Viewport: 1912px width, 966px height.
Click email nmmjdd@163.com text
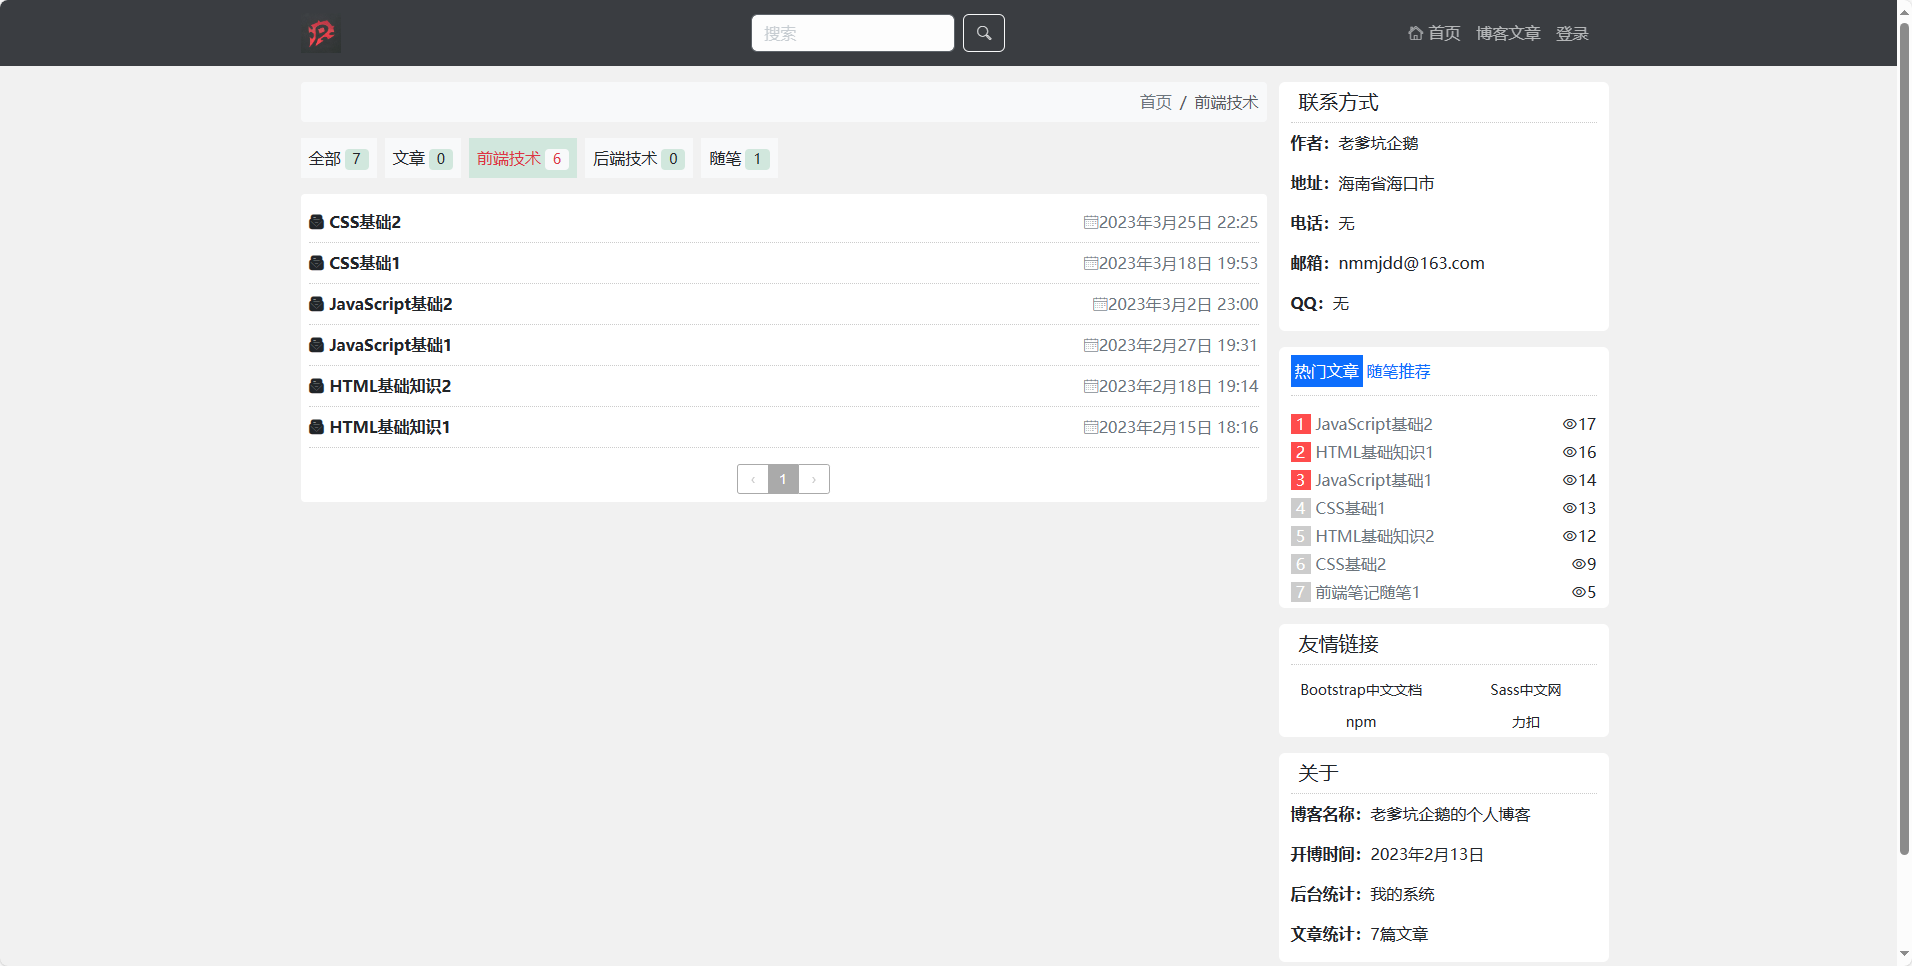[x=1411, y=263]
